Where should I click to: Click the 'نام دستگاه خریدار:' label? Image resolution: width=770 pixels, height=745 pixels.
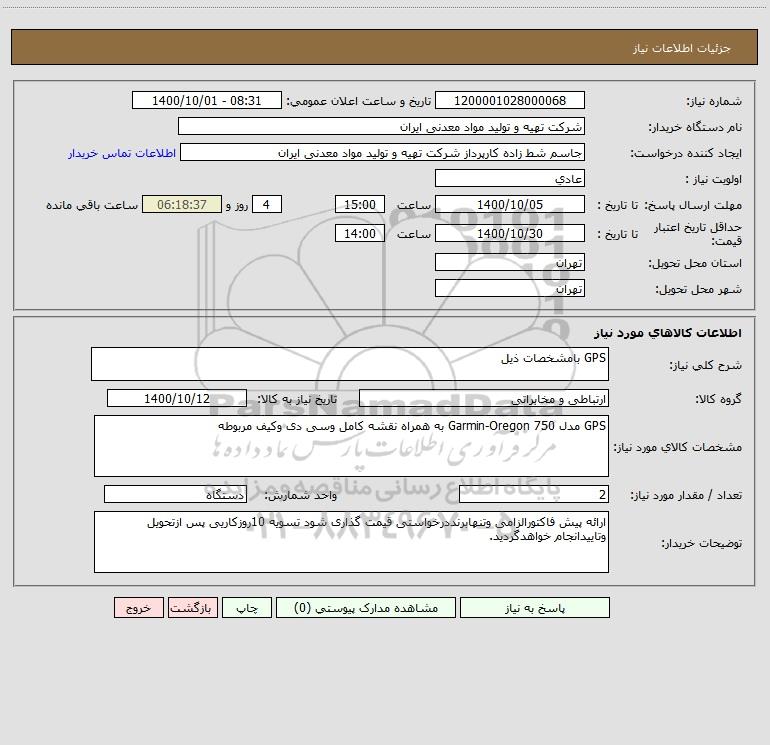(x=695, y=127)
